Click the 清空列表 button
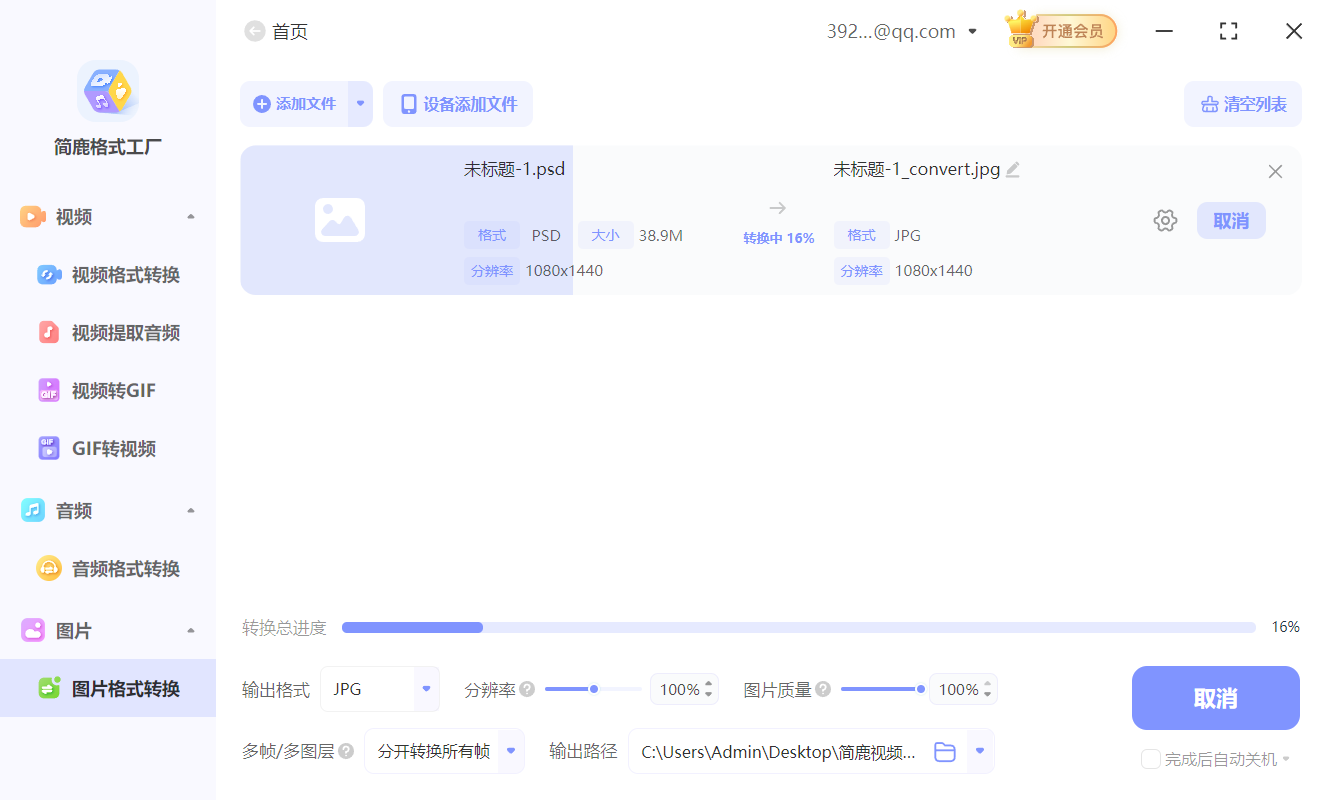Image resolution: width=1326 pixels, height=800 pixels. coord(1243,103)
